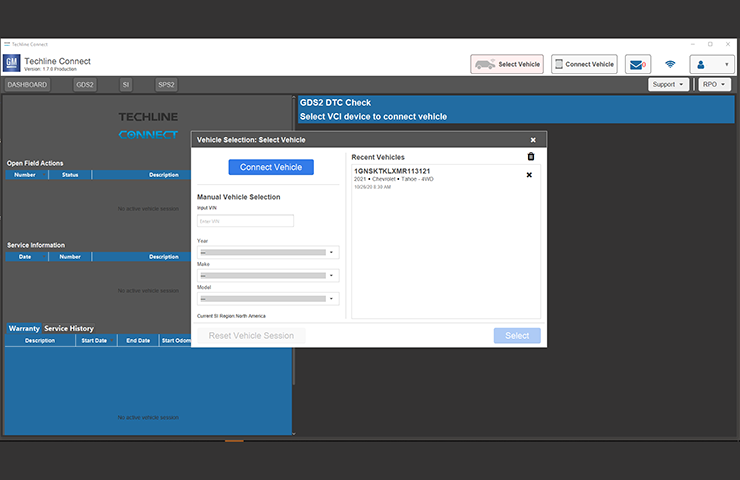The image size is (740, 480).
Task: Expand the Model dropdown
Action: [268, 299]
